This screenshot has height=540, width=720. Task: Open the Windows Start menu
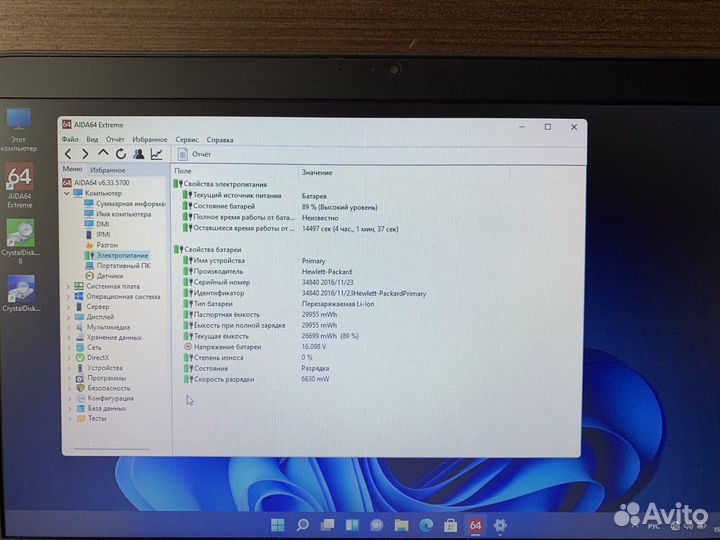point(278,525)
